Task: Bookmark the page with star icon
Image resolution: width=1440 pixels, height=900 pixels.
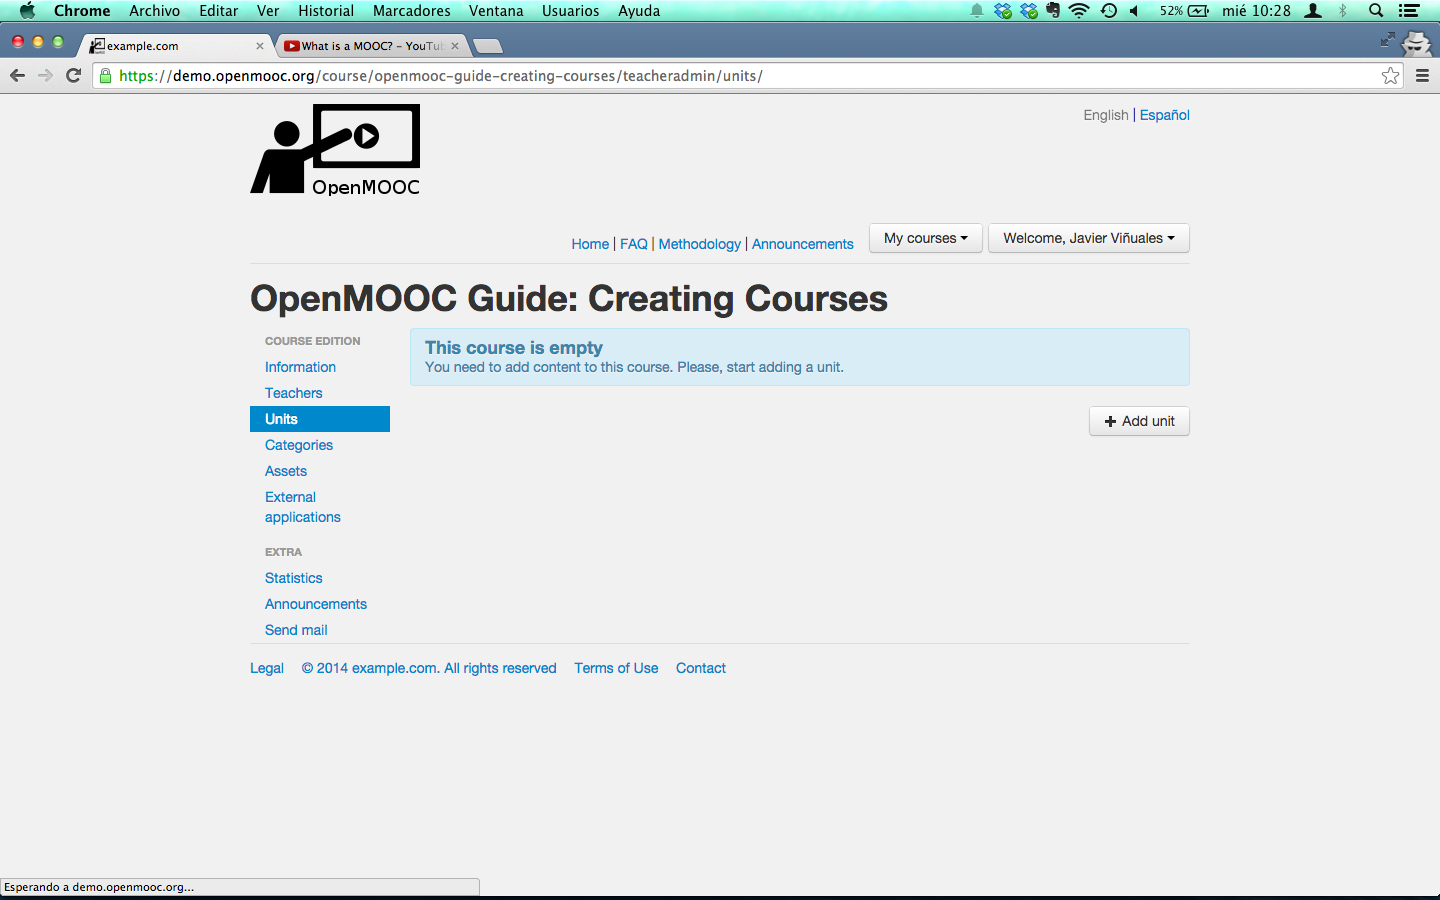Action: 1390,76
